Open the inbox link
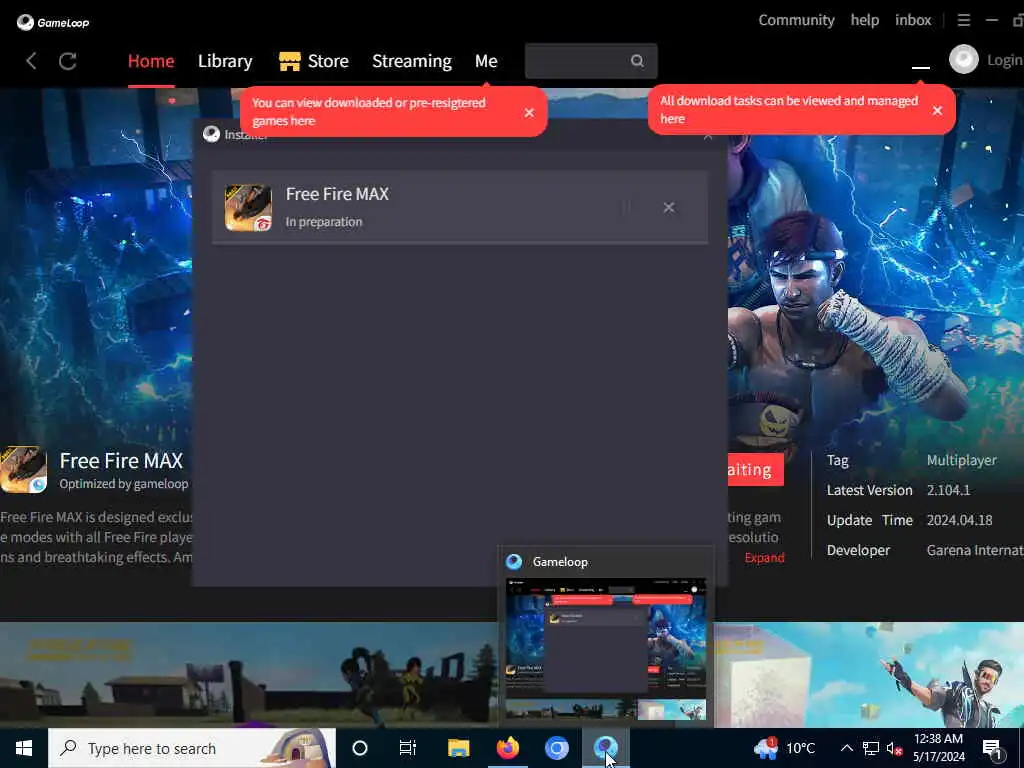Screen dimensions: 1024x768 tap(913, 20)
